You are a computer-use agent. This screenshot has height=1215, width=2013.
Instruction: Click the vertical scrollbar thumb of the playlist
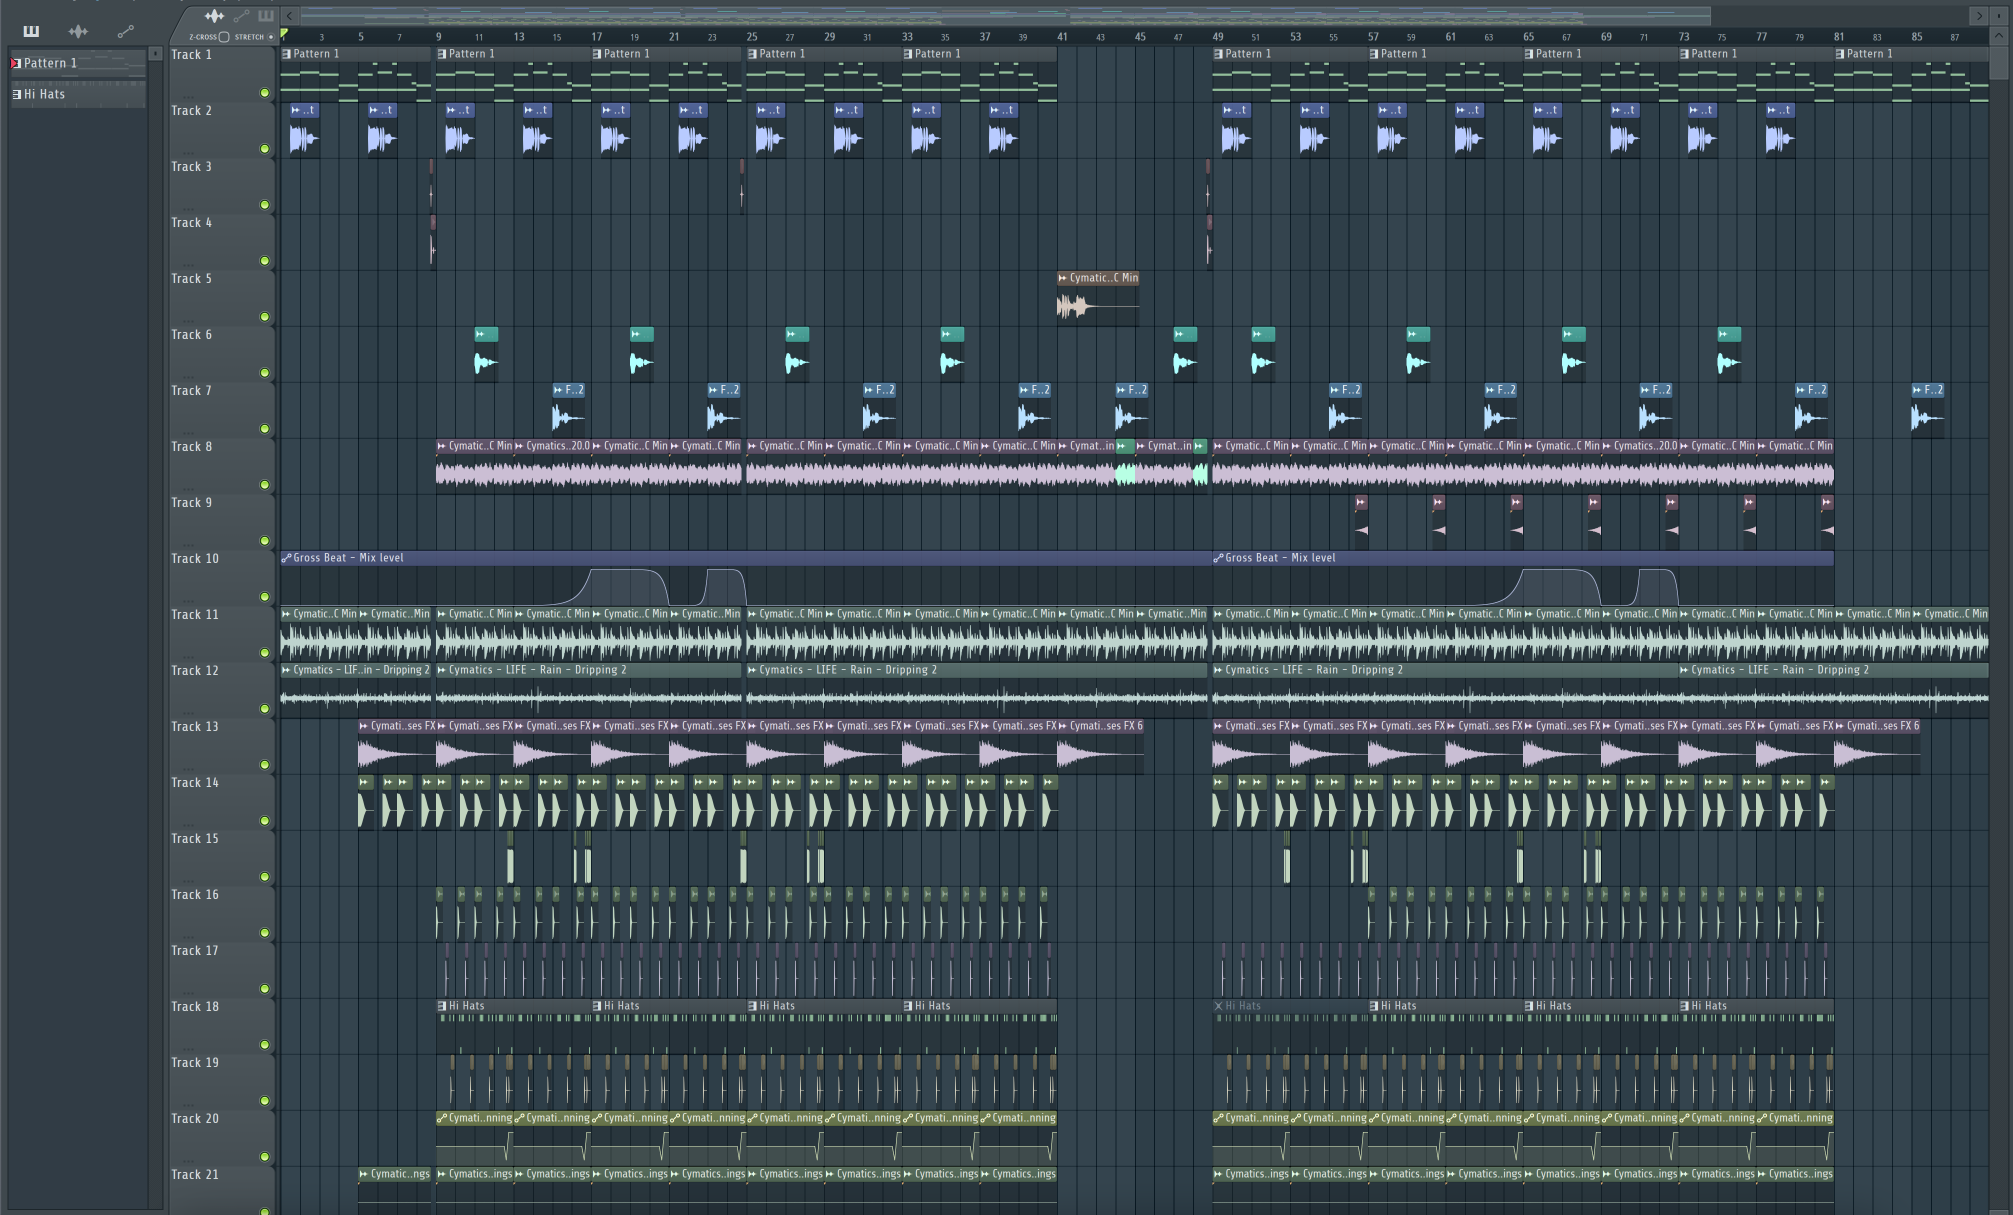(1998, 62)
